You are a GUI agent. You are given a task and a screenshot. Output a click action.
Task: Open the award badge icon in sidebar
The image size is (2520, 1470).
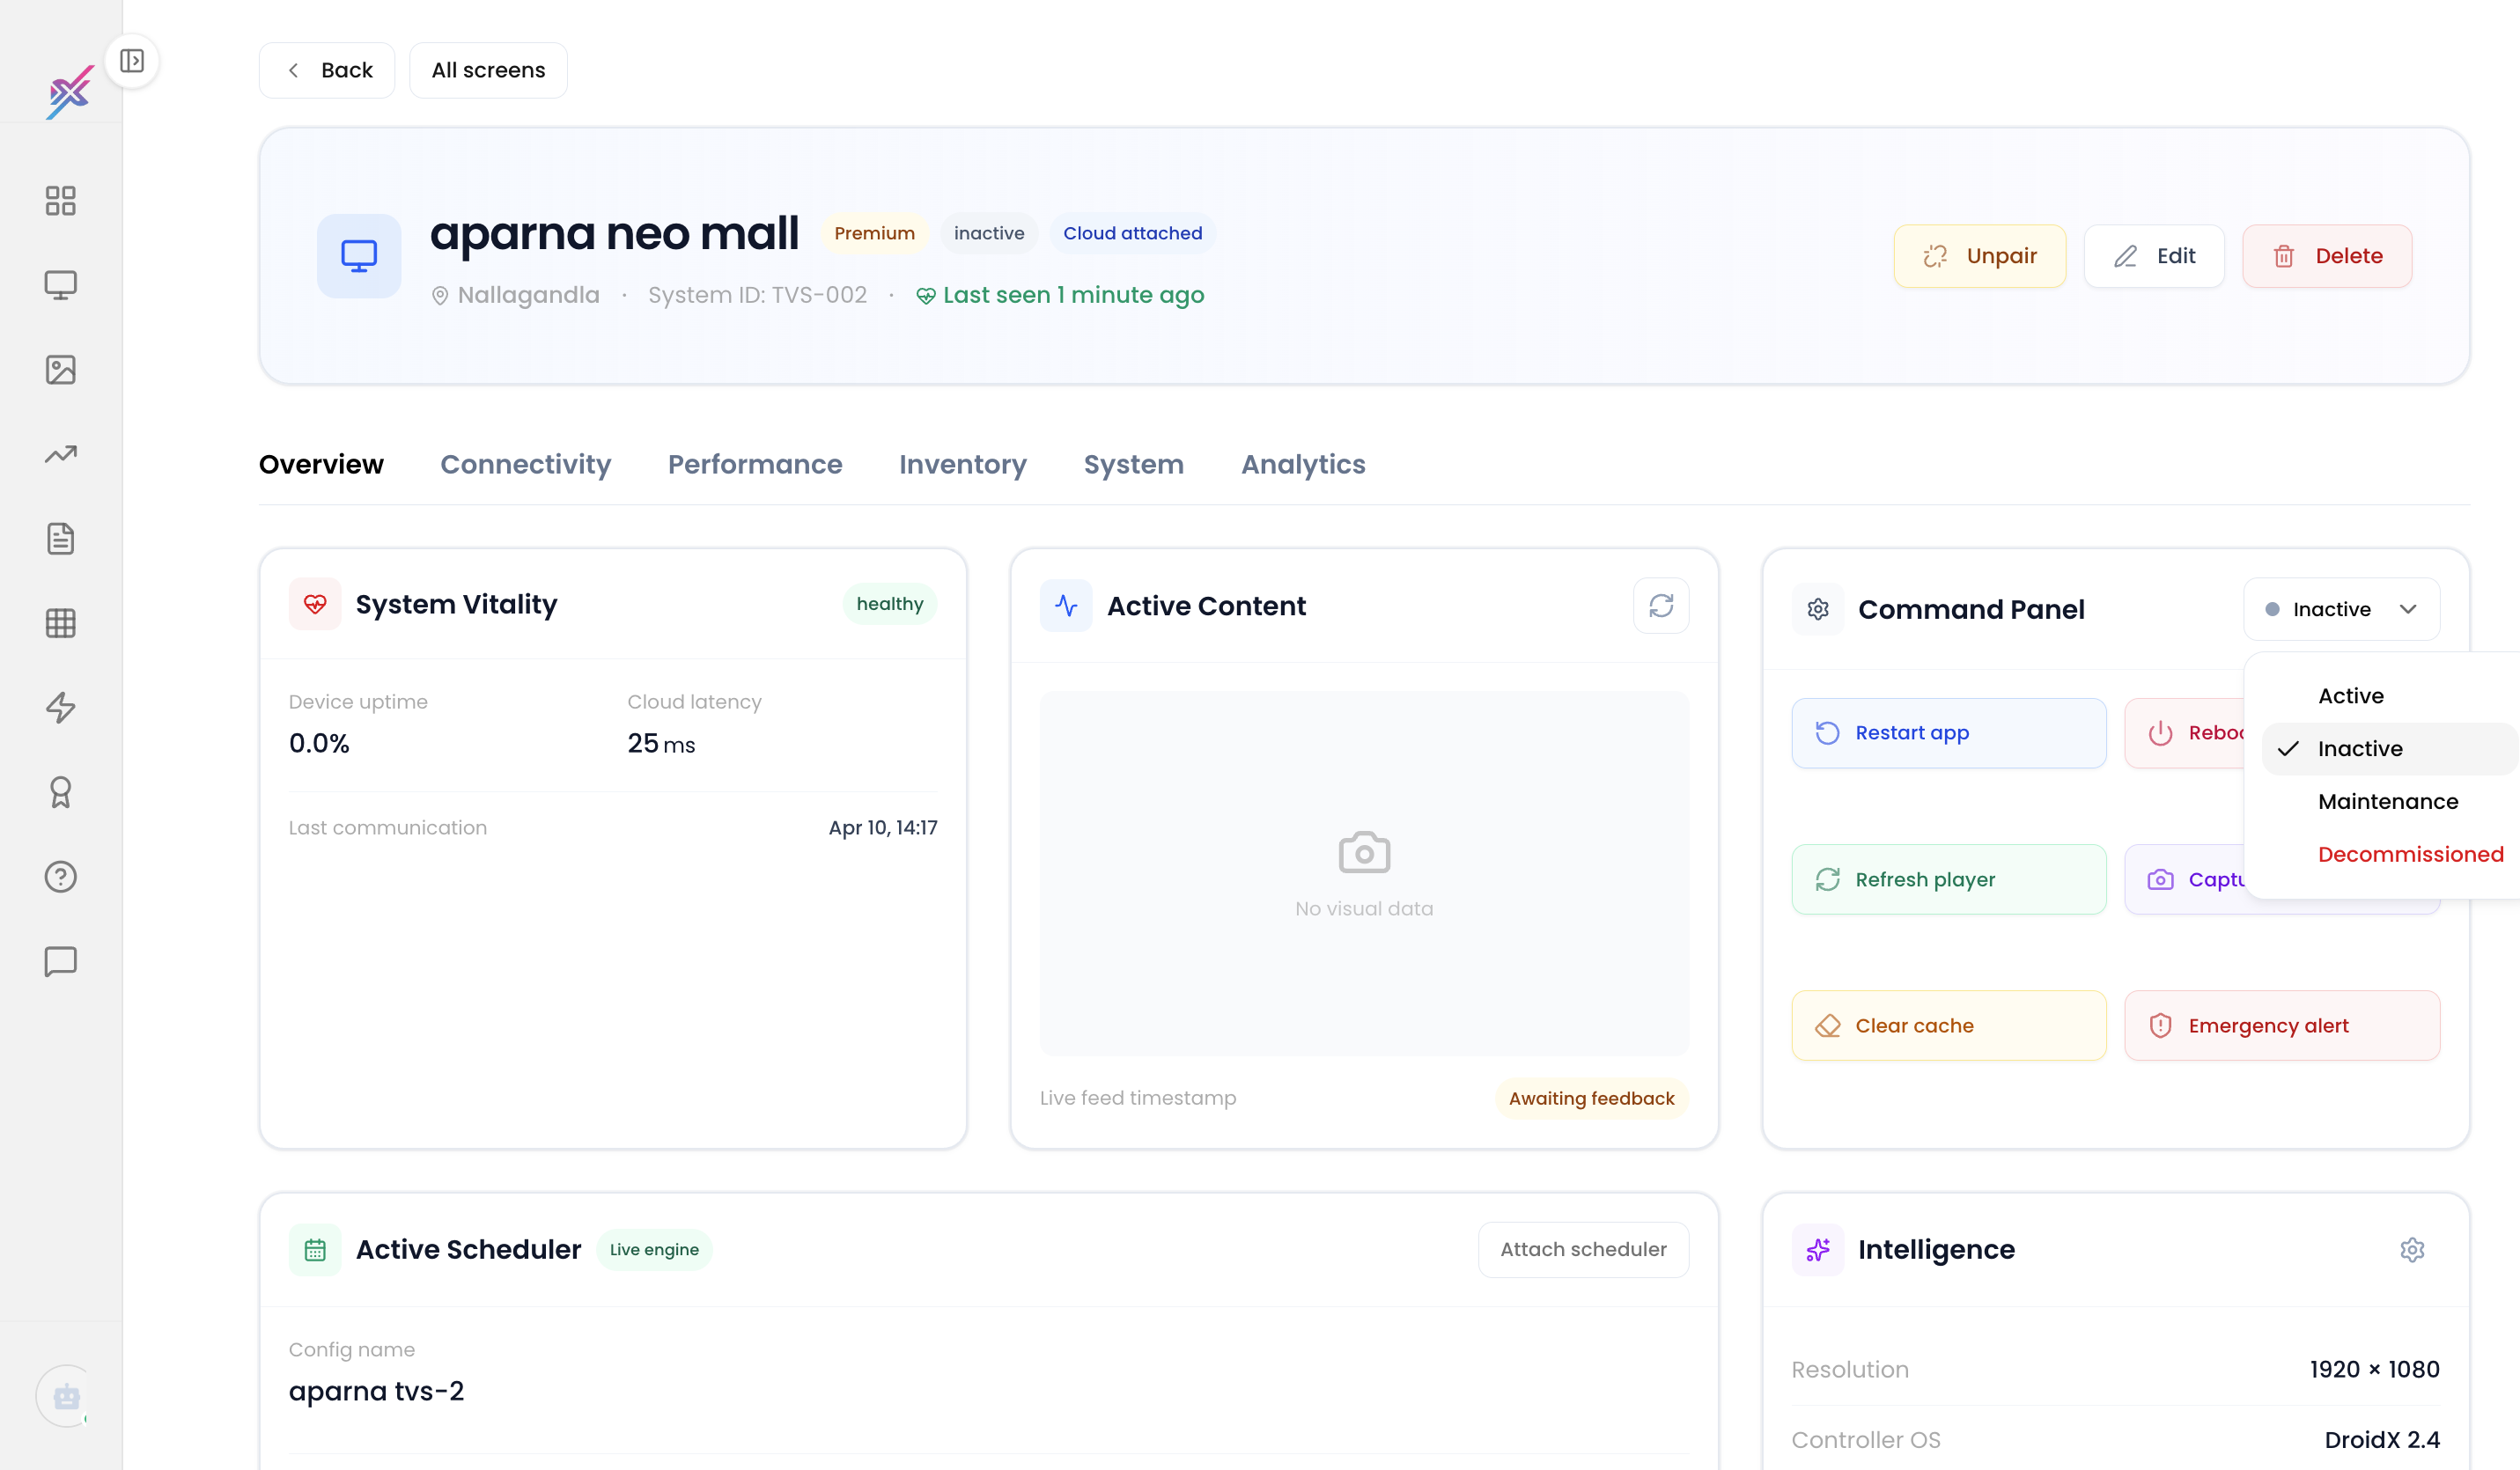click(61, 792)
